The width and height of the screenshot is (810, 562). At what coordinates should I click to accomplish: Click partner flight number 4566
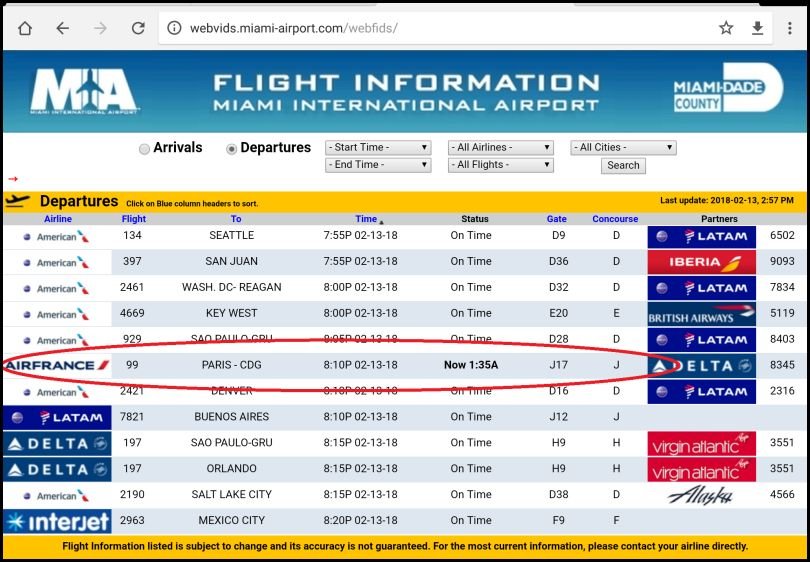pyautogui.click(x=782, y=494)
